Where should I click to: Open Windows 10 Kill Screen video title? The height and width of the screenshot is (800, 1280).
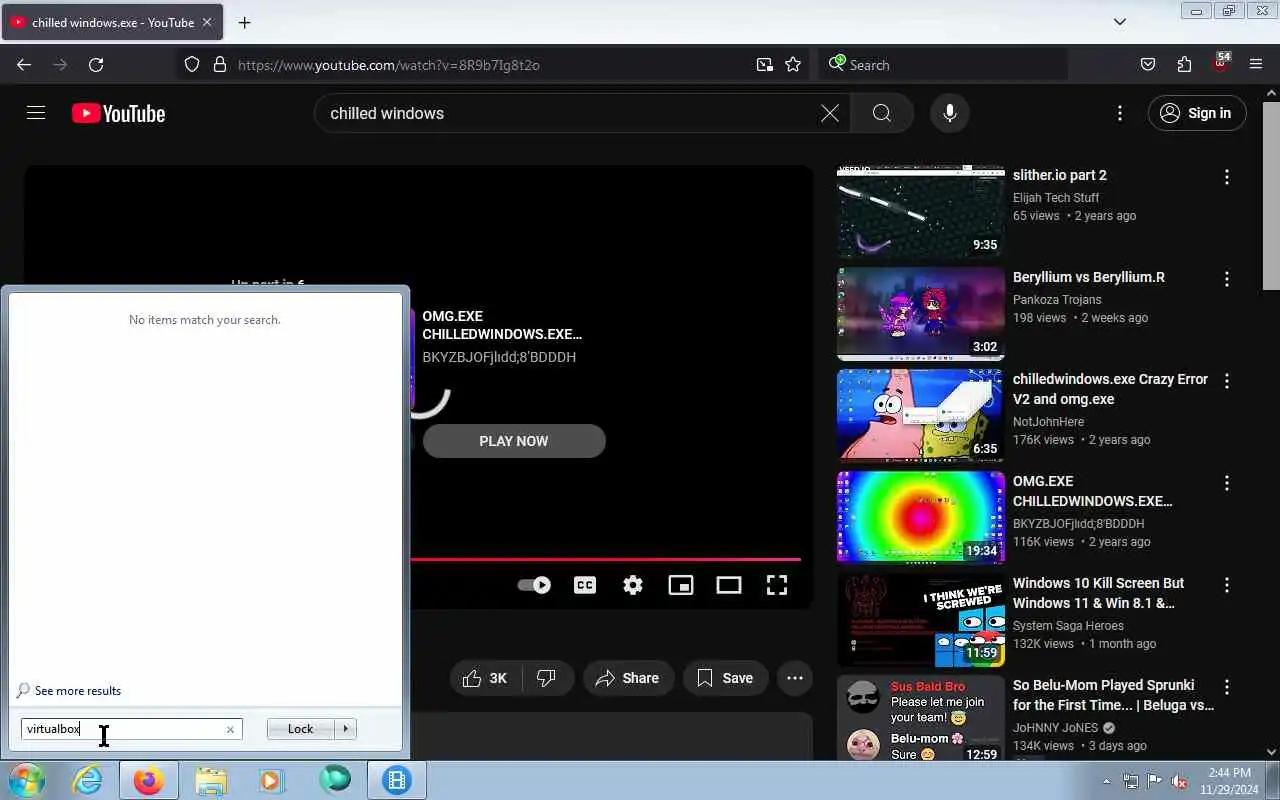[x=1098, y=593]
